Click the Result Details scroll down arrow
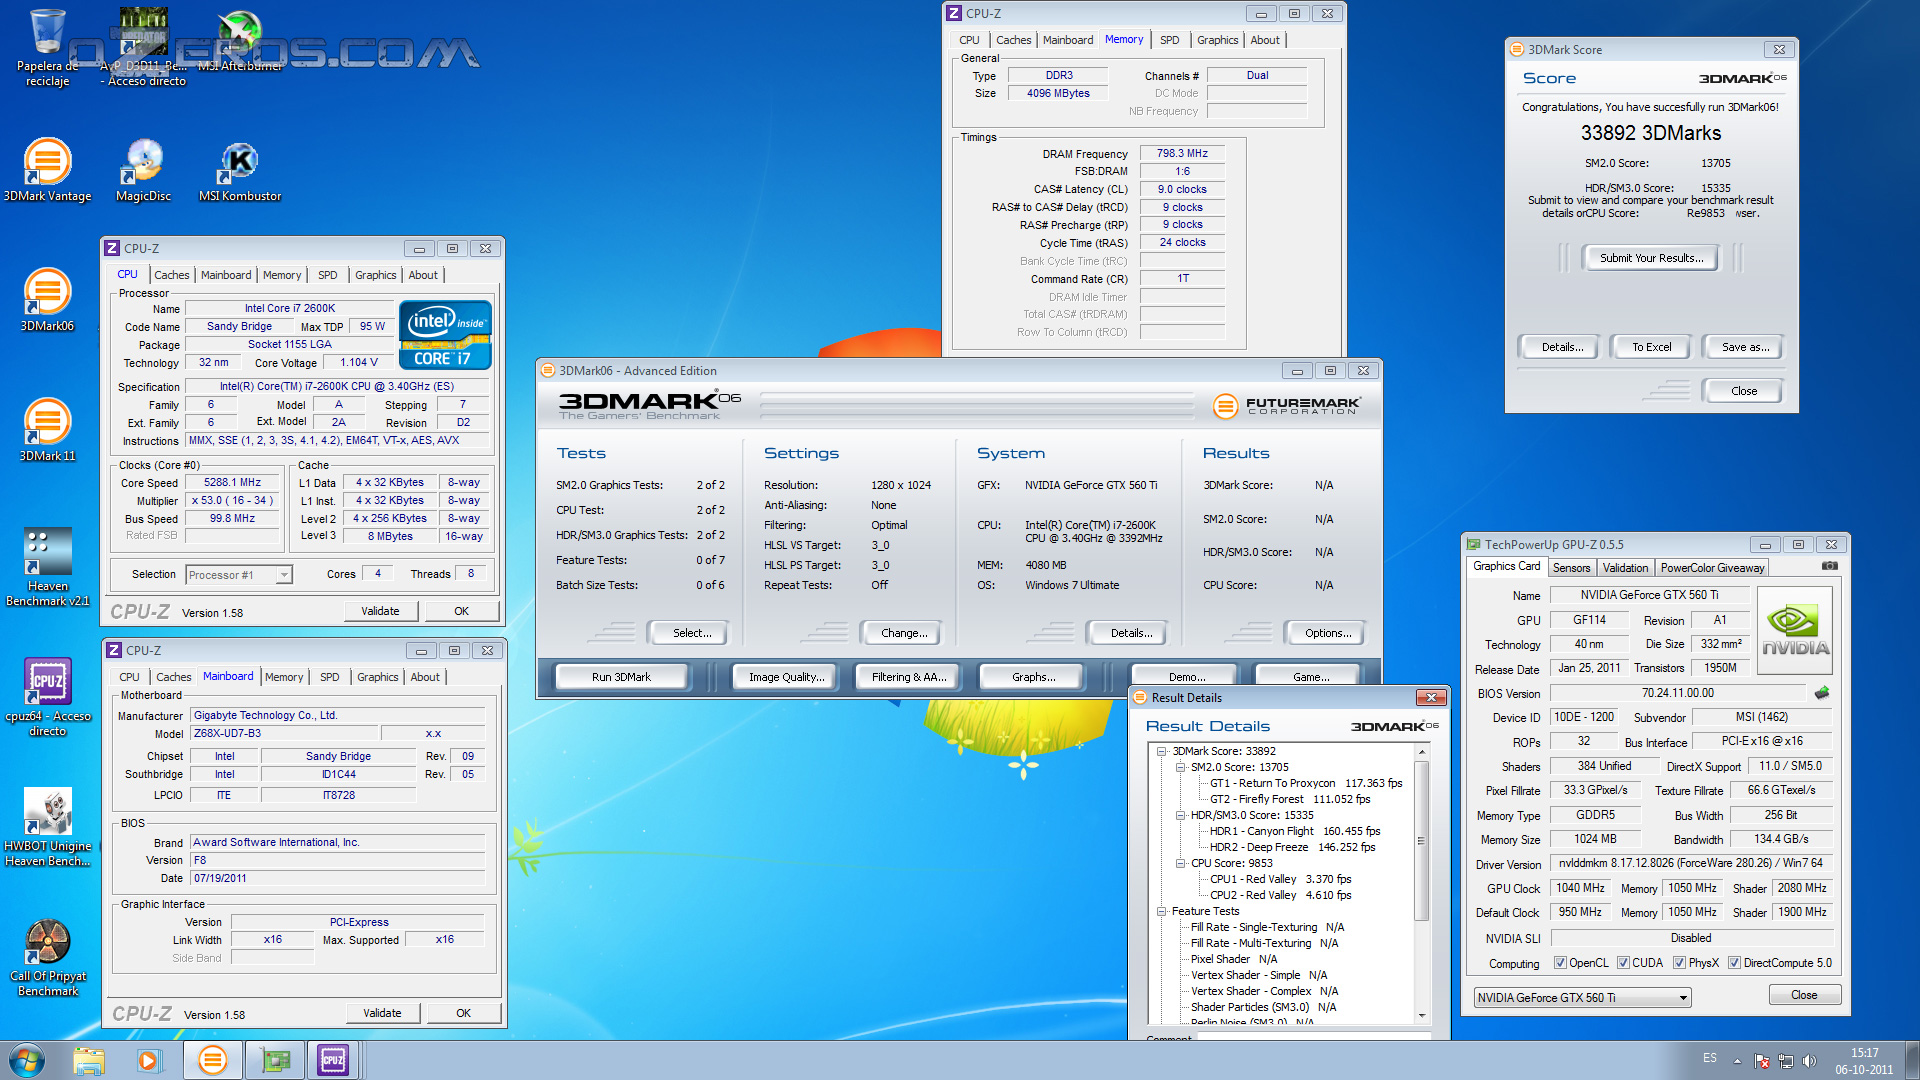The image size is (1920, 1080). 1421,1015
